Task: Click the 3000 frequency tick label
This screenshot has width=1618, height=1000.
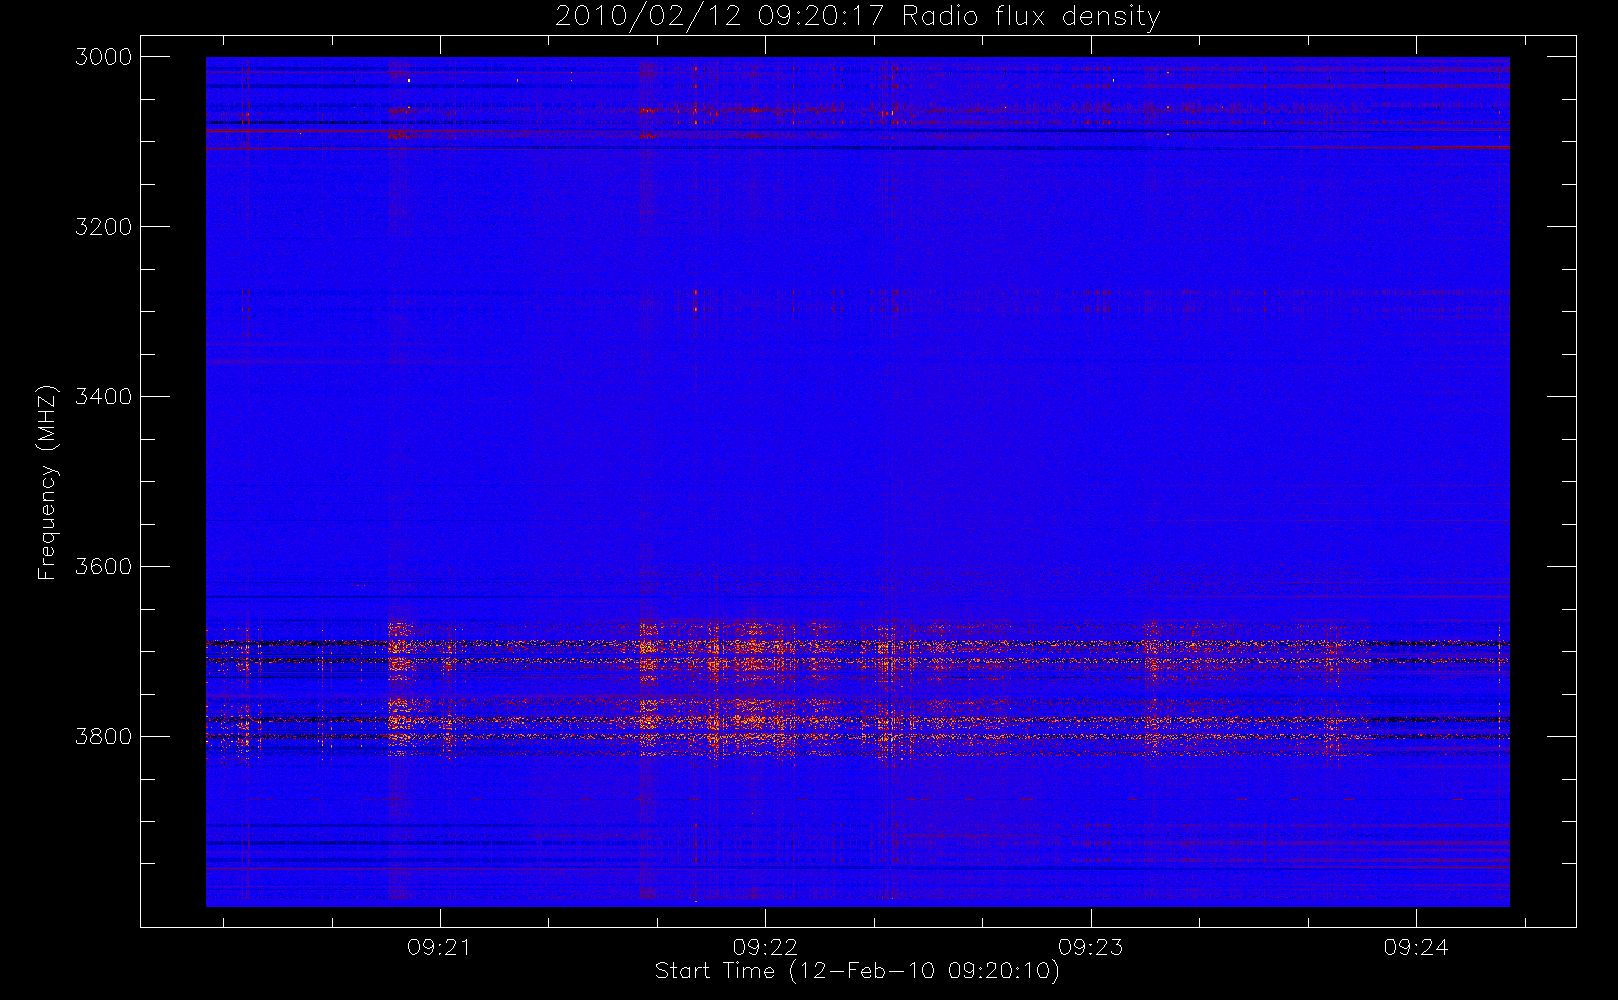Action: tap(104, 57)
